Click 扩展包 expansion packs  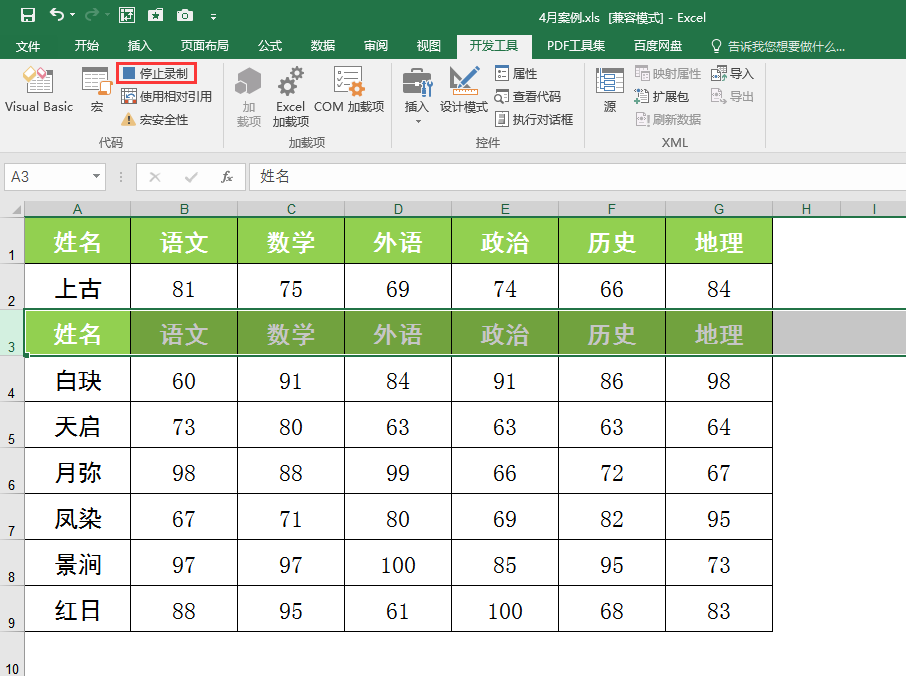[662, 96]
